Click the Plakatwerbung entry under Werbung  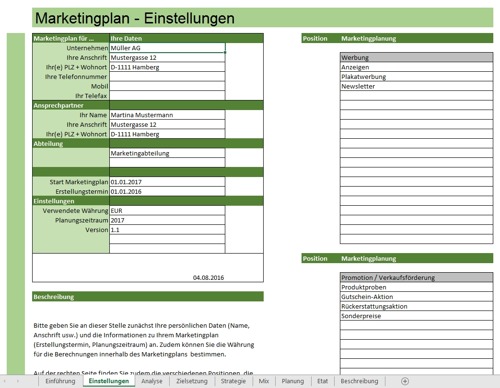tap(416, 77)
